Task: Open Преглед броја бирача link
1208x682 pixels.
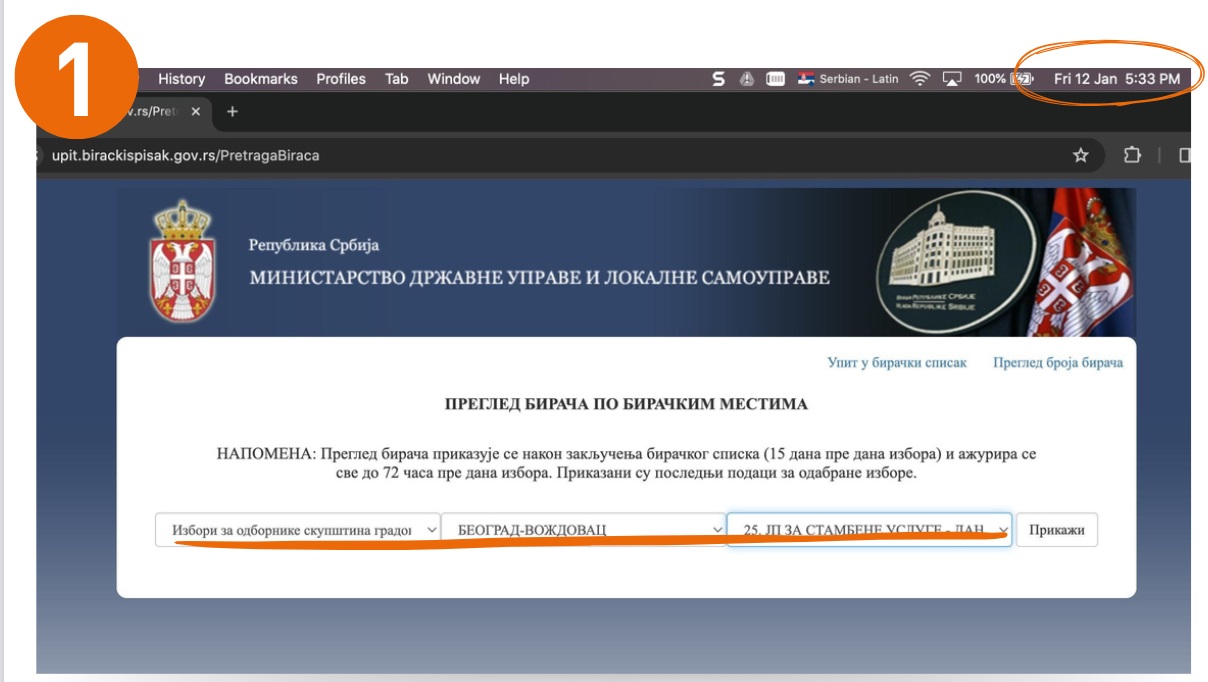Action: pos(1058,363)
